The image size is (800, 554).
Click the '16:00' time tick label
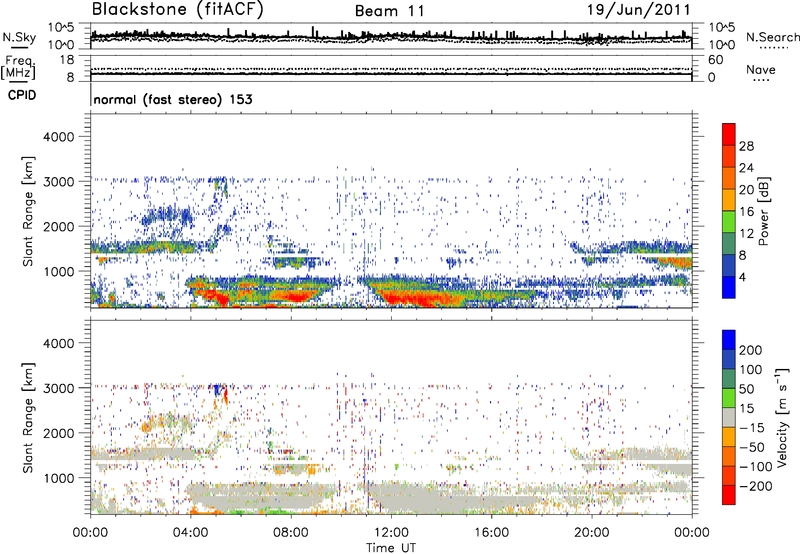click(x=491, y=533)
